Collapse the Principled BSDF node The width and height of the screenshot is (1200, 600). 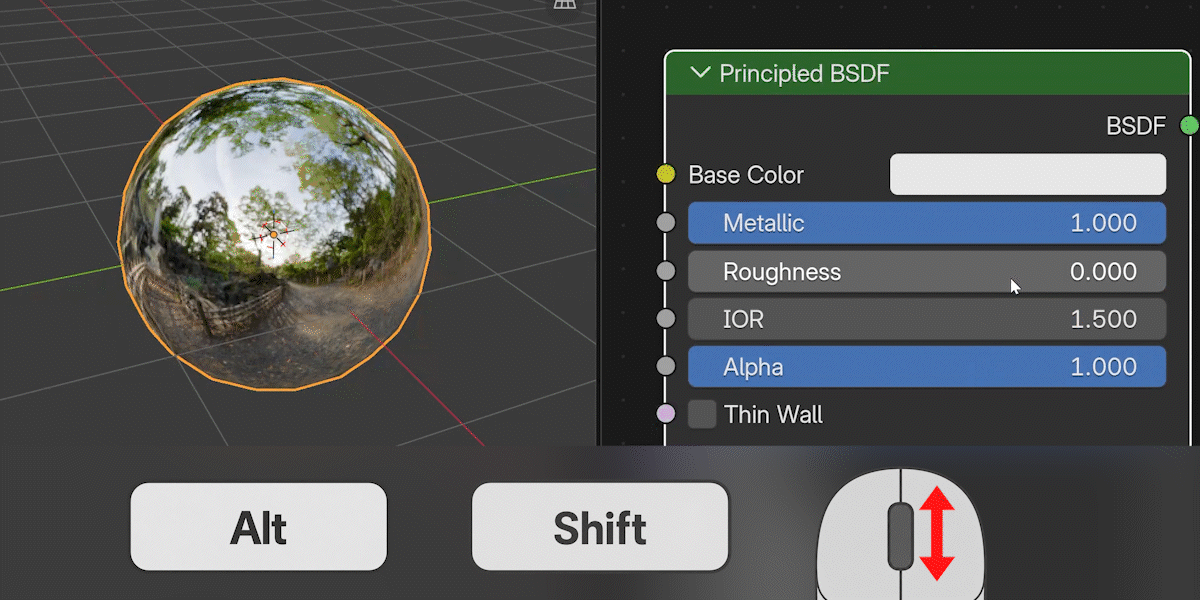[701, 73]
